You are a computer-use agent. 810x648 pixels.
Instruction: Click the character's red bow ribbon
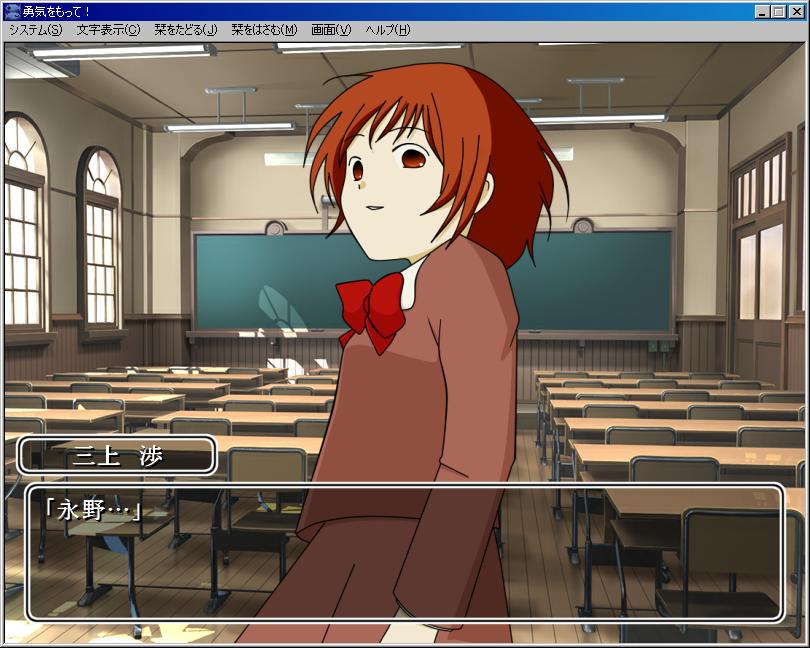click(372, 306)
